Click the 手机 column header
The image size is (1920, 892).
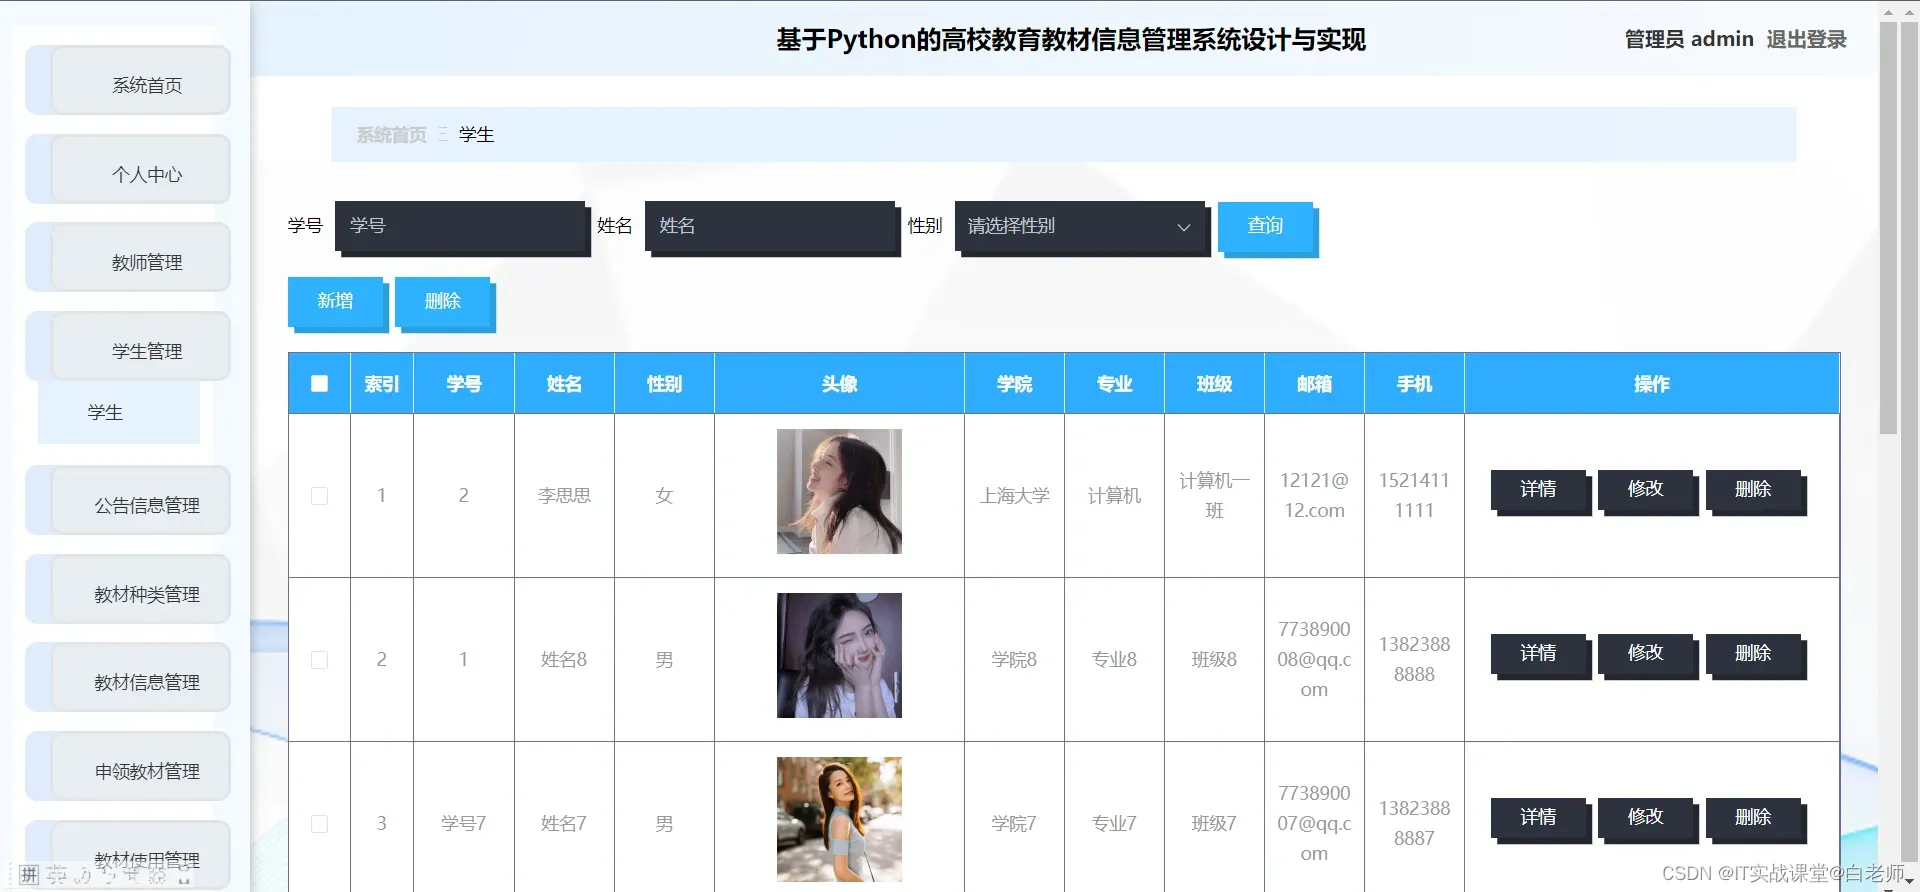[x=1414, y=384]
